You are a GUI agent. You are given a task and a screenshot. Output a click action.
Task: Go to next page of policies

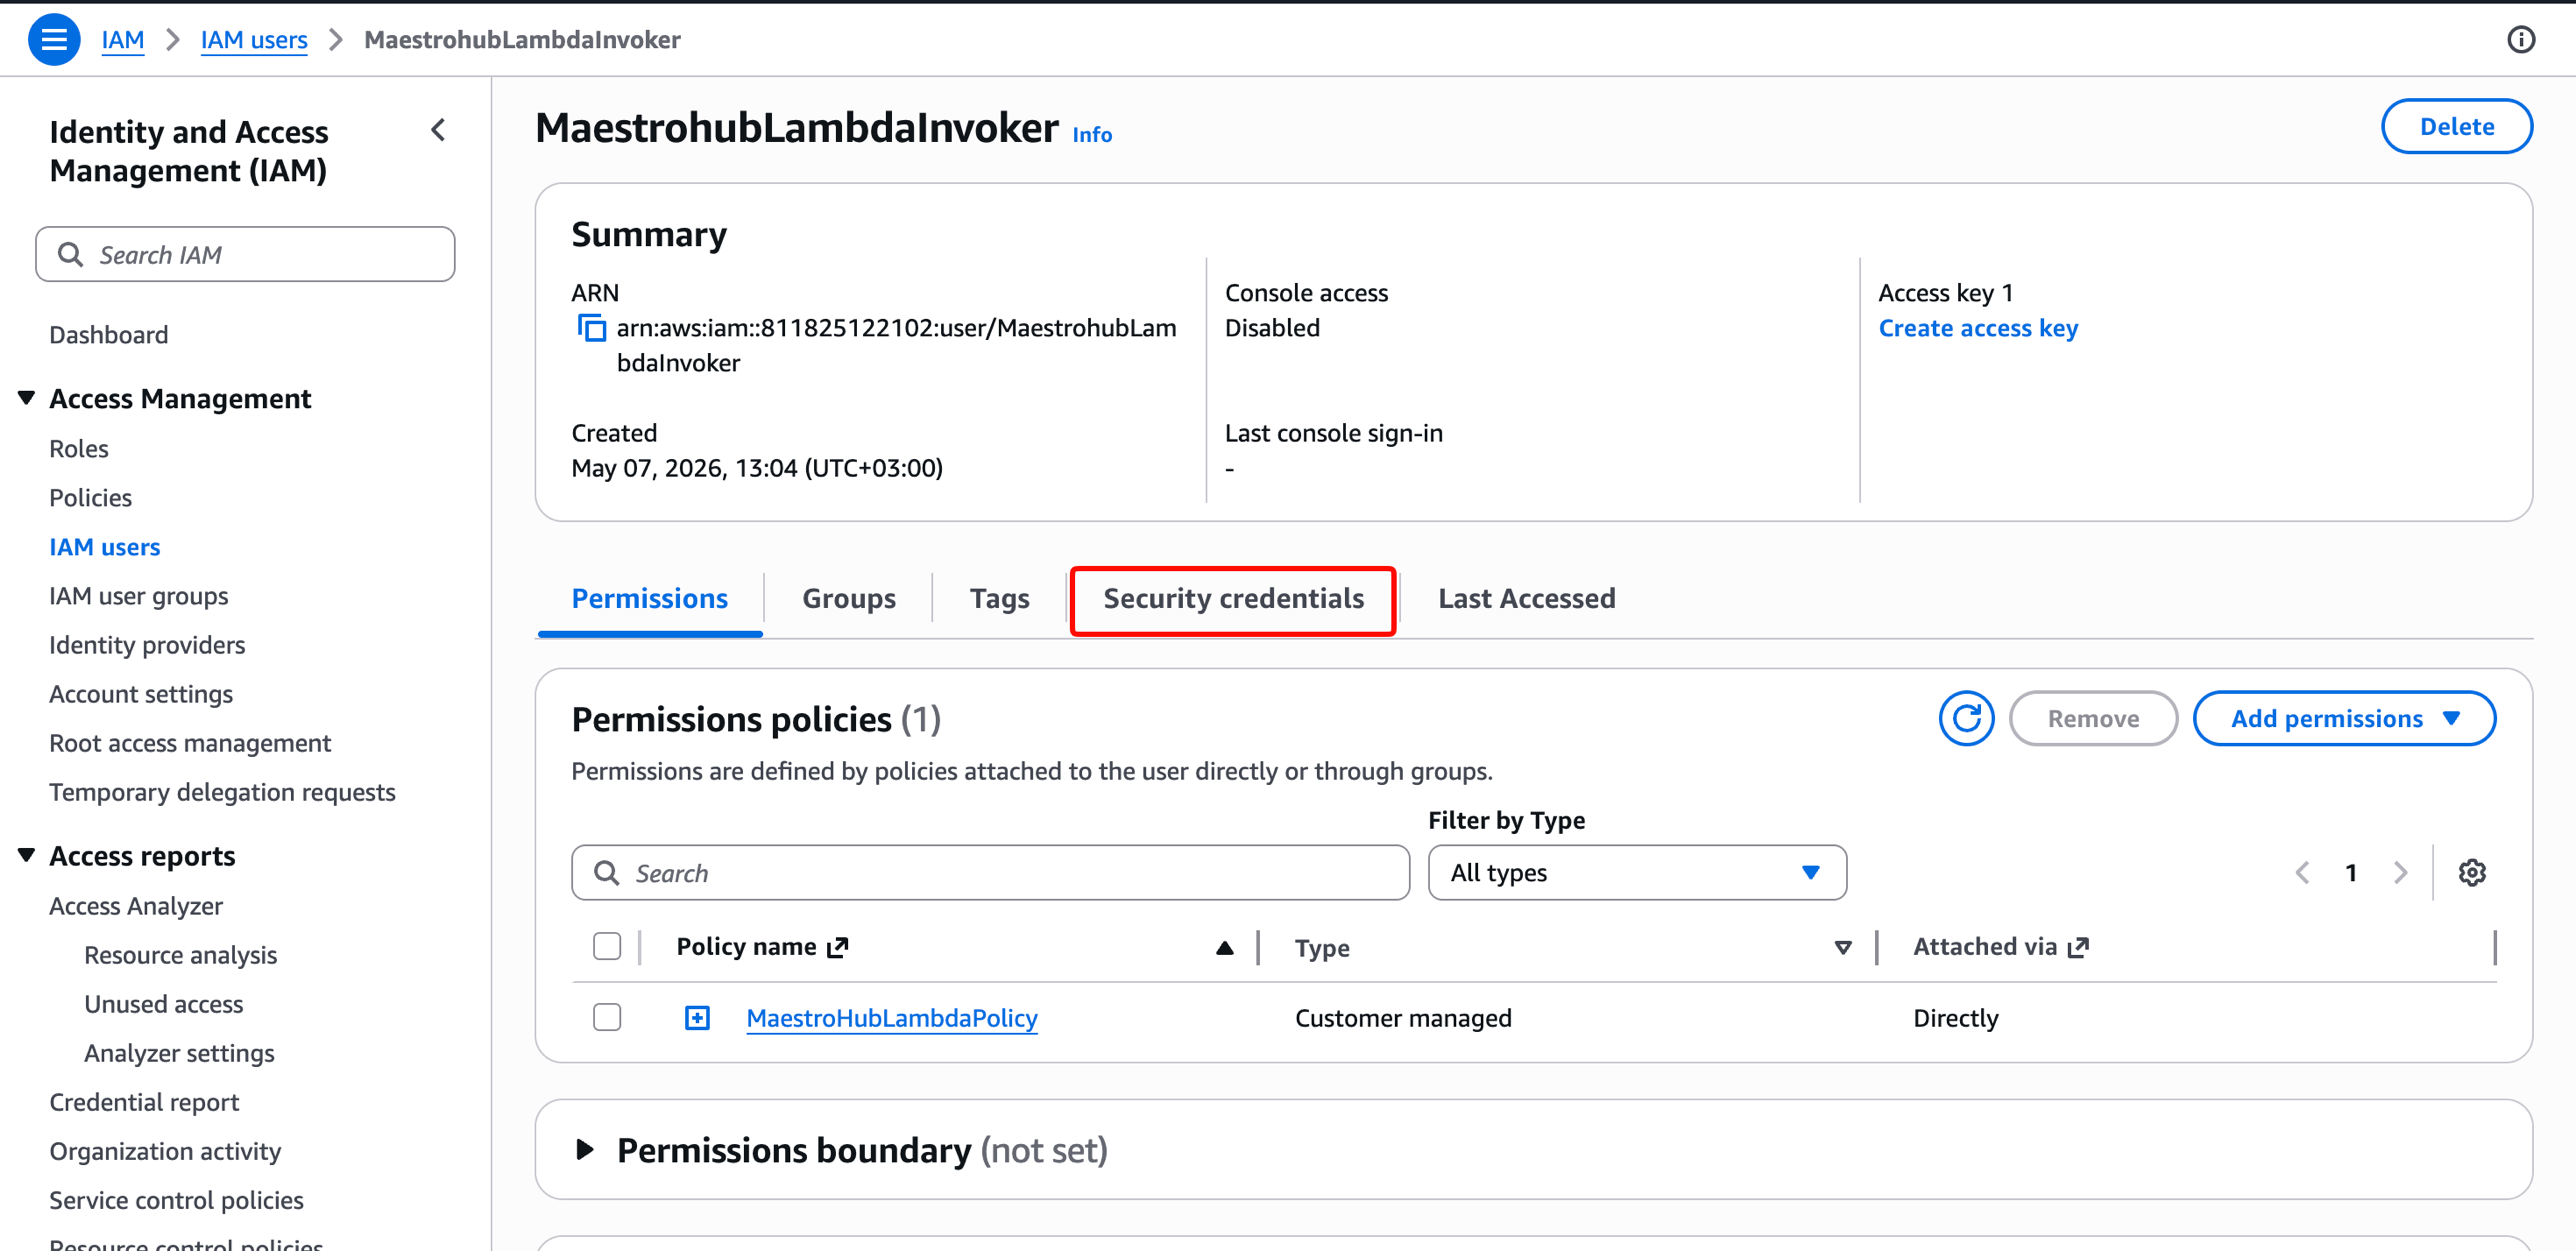coord(2400,872)
